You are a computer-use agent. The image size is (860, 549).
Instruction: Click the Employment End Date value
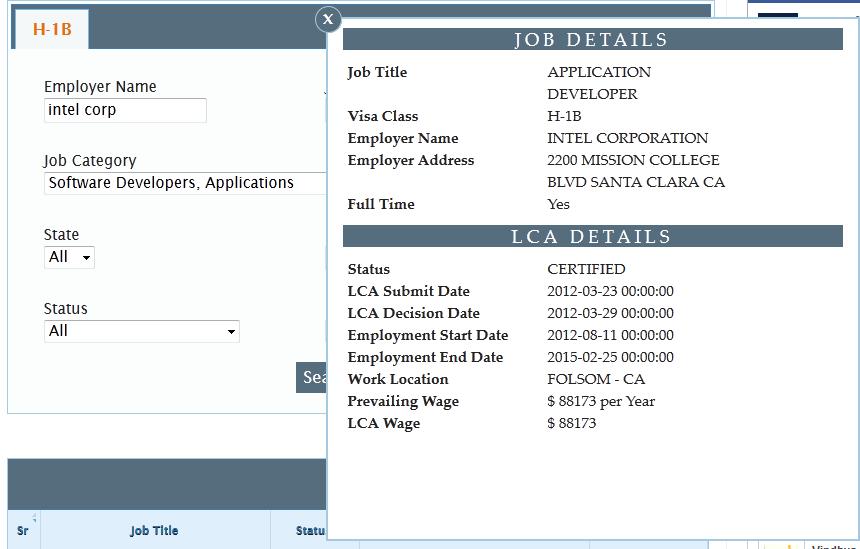[x=610, y=357]
